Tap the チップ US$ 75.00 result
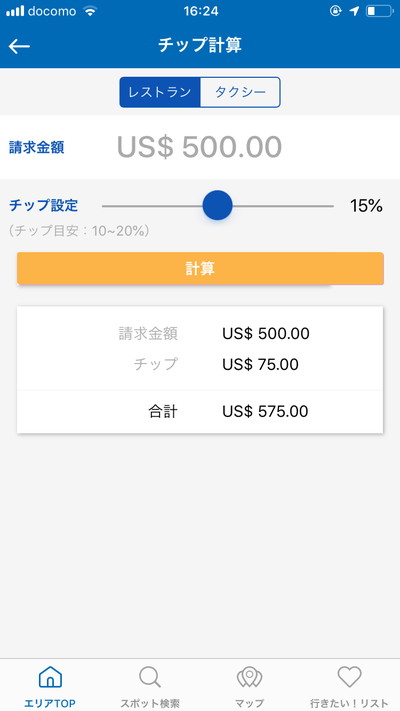The width and height of the screenshot is (400, 711). (x=260, y=365)
